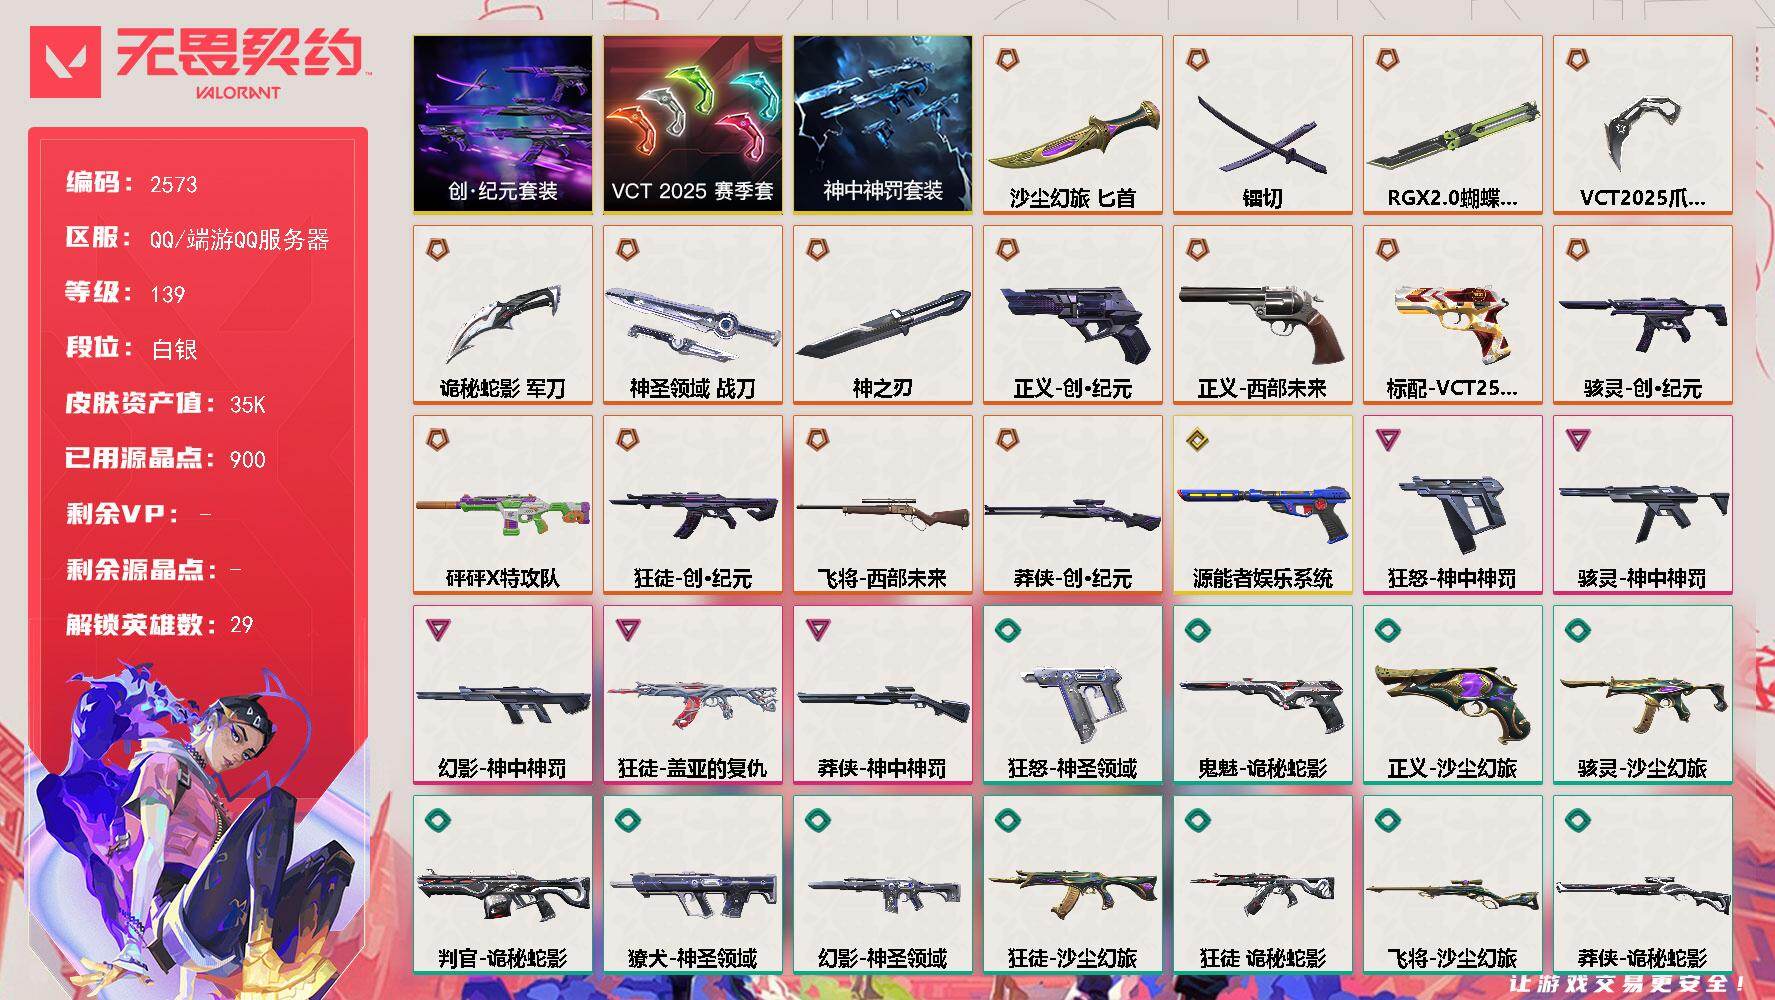
Task: Click tier badge on 狂怒-神中神罚 card
Action: [1388, 439]
